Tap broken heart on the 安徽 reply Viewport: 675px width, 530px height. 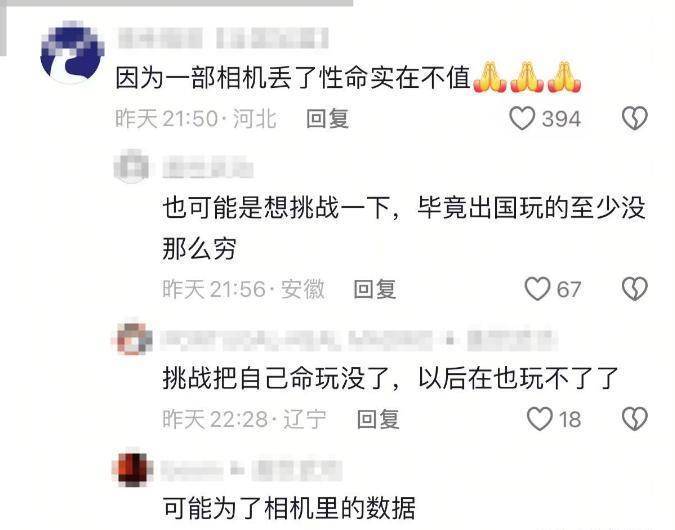point(635,288)
